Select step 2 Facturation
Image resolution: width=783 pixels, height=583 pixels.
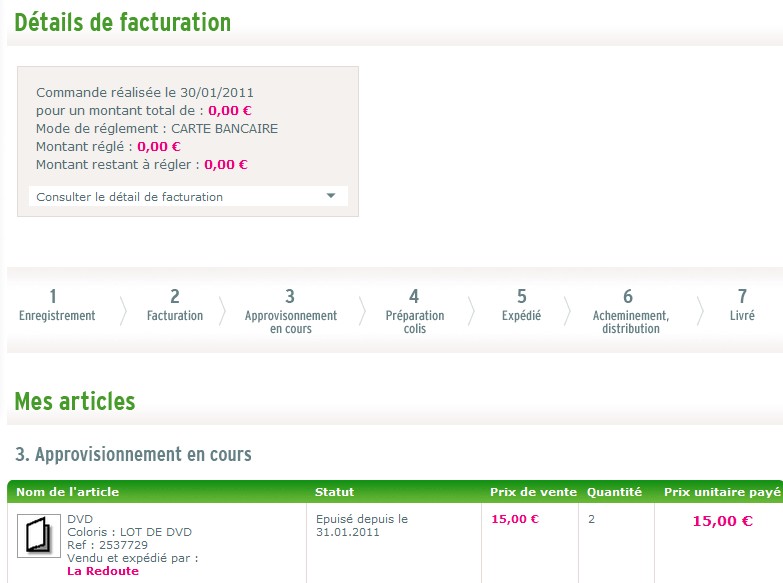coord(175,306)
